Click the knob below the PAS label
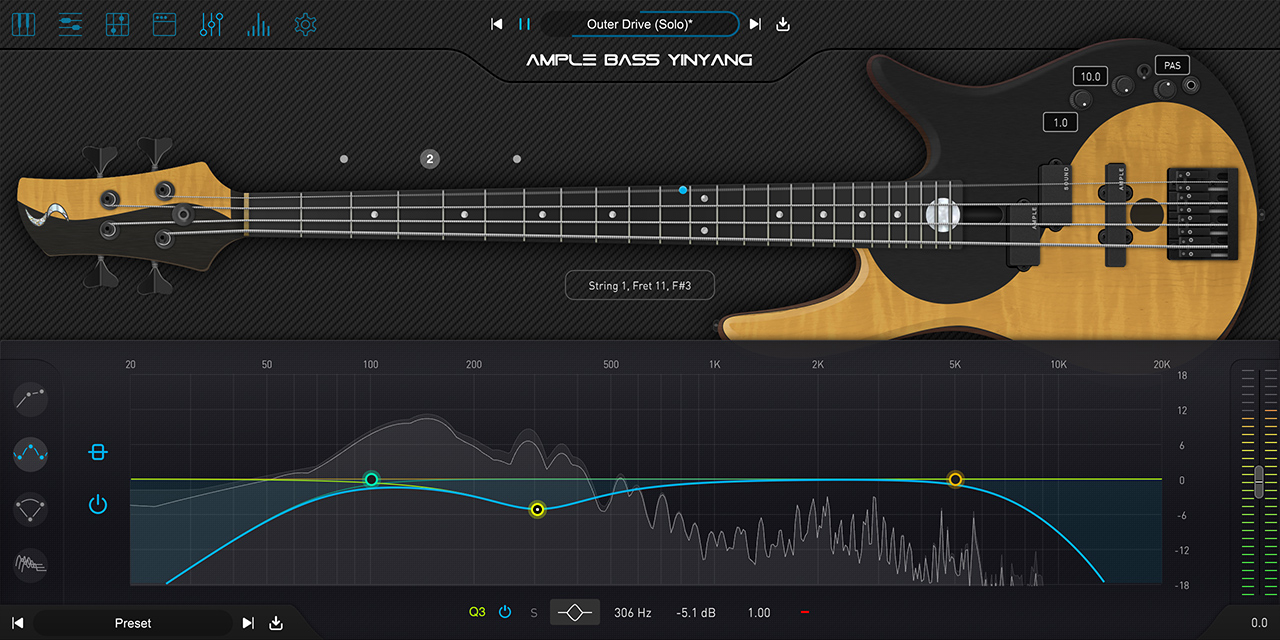 1165,89
